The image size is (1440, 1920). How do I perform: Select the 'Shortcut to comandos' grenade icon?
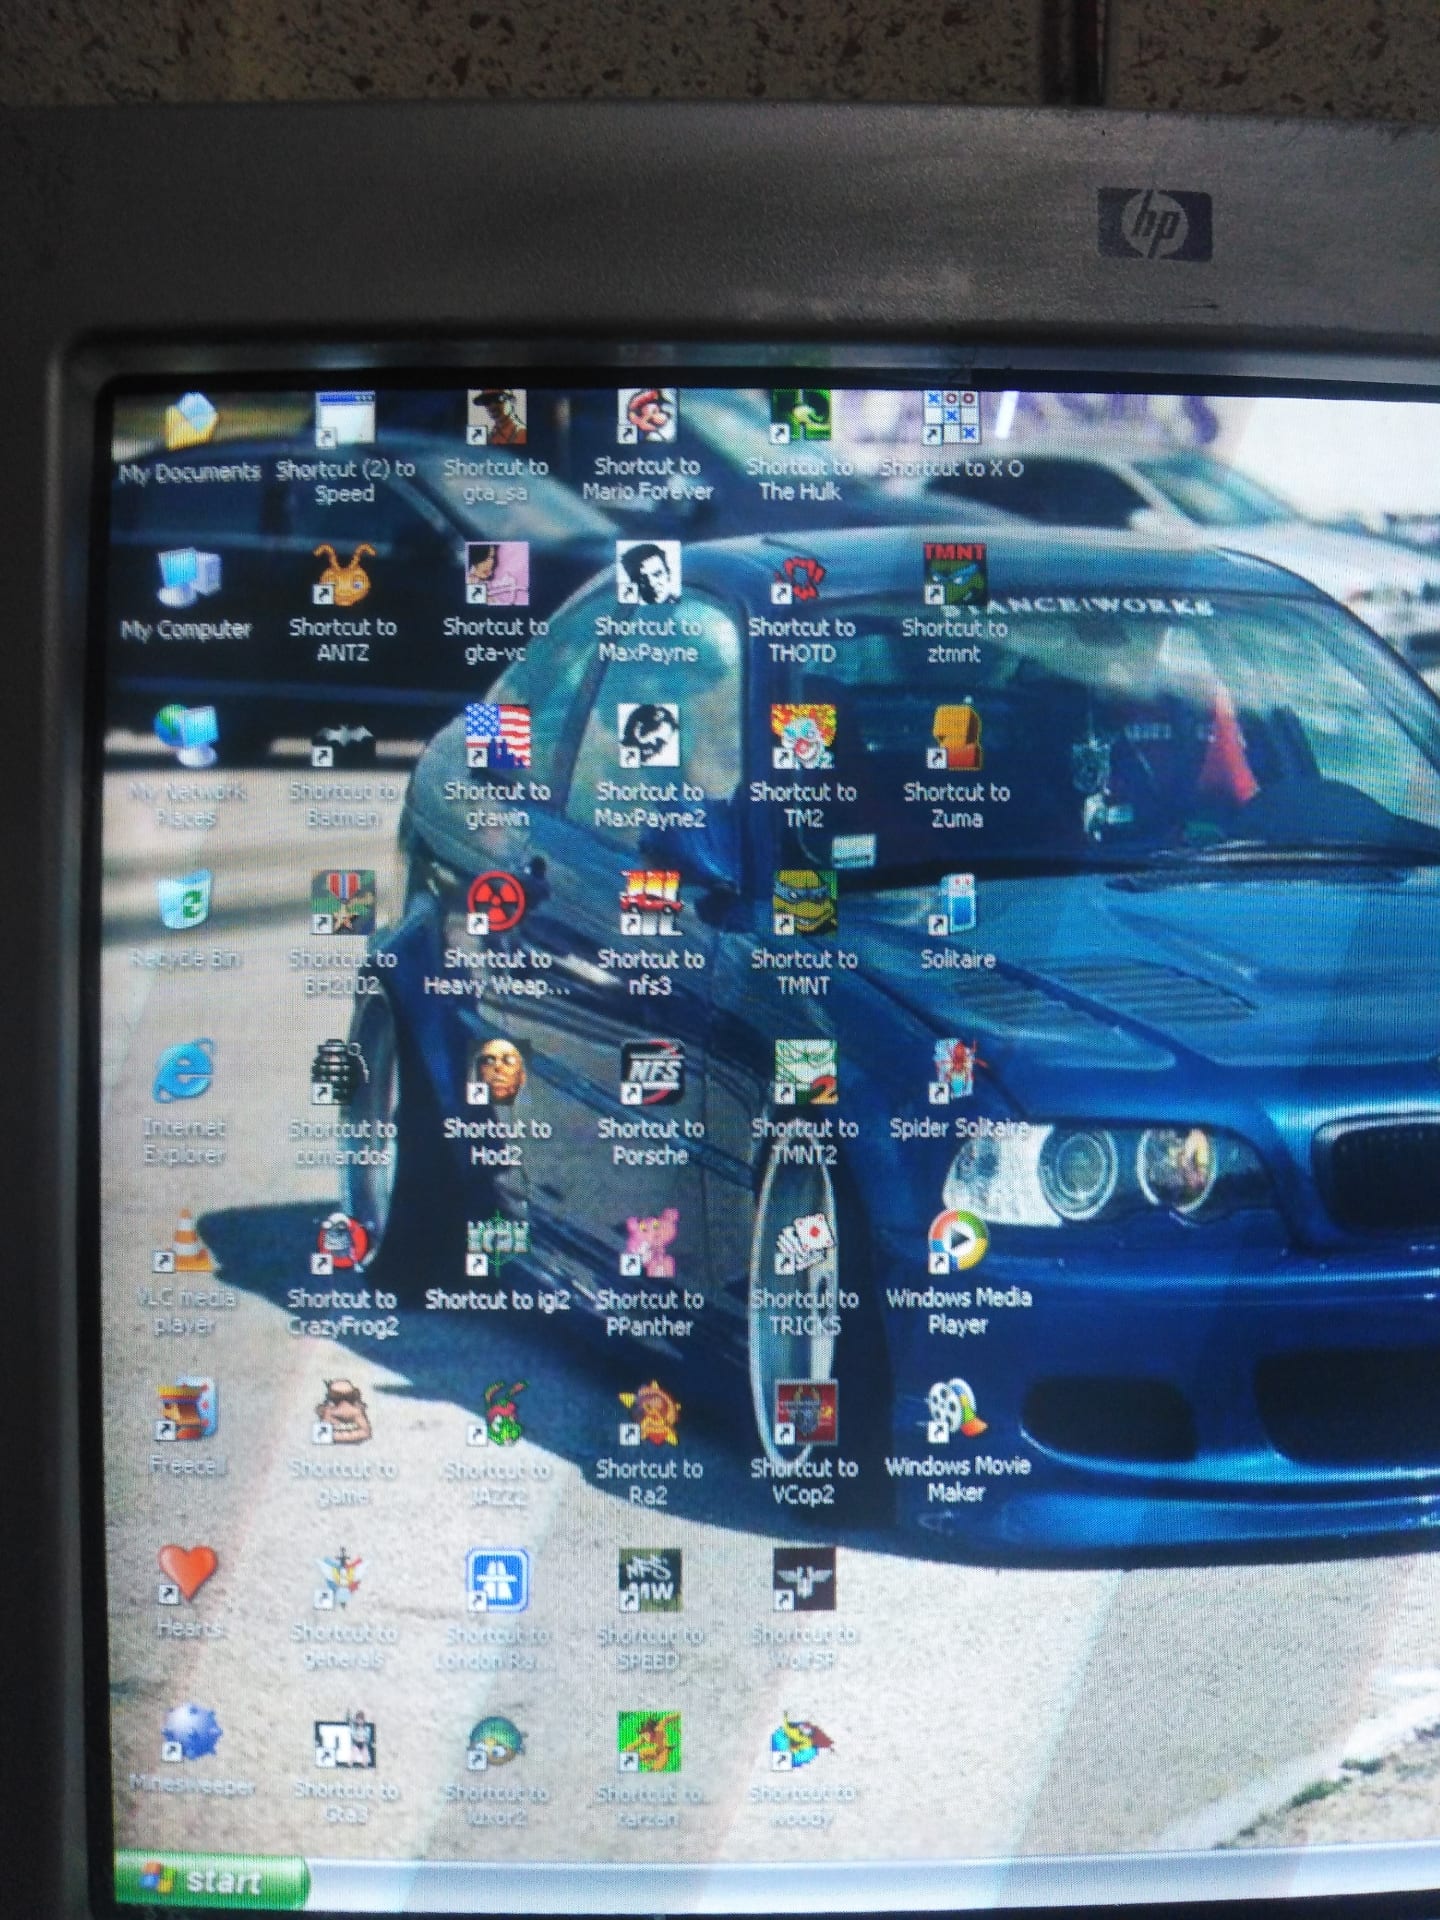[342, 1073]
